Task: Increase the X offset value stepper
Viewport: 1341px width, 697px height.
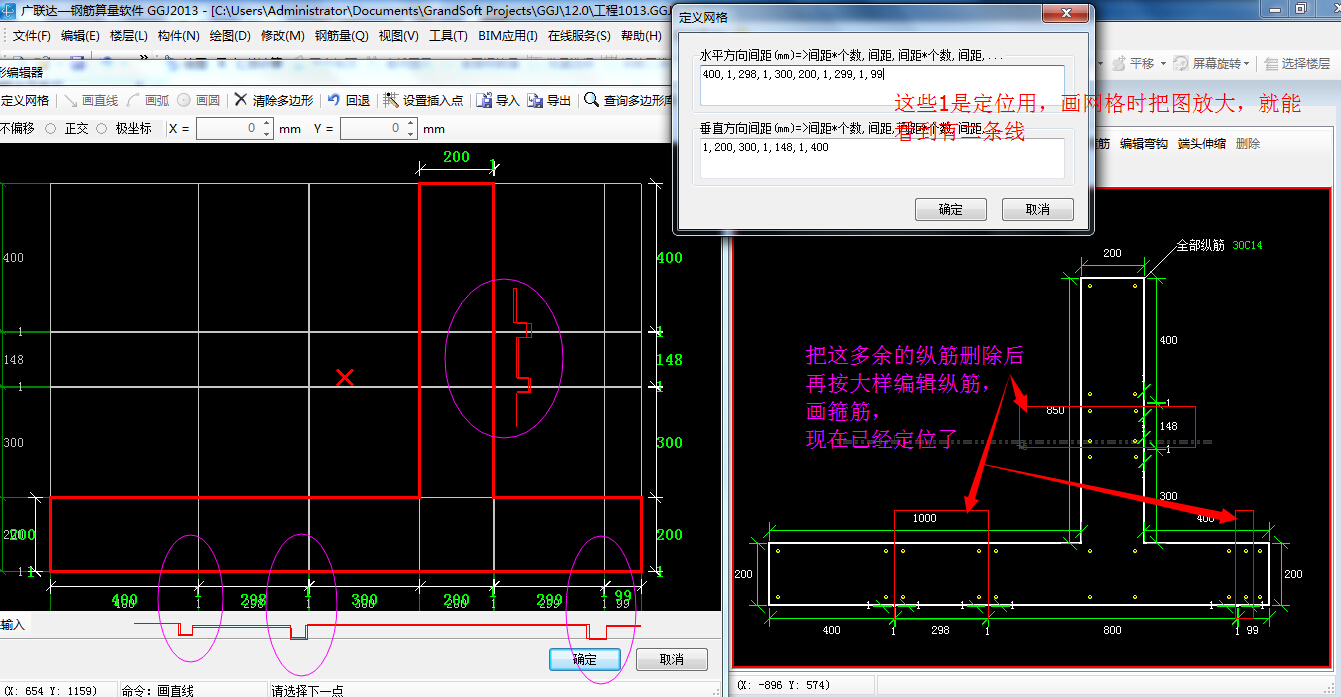Action: pyautogui.click(x=266, y=124)
